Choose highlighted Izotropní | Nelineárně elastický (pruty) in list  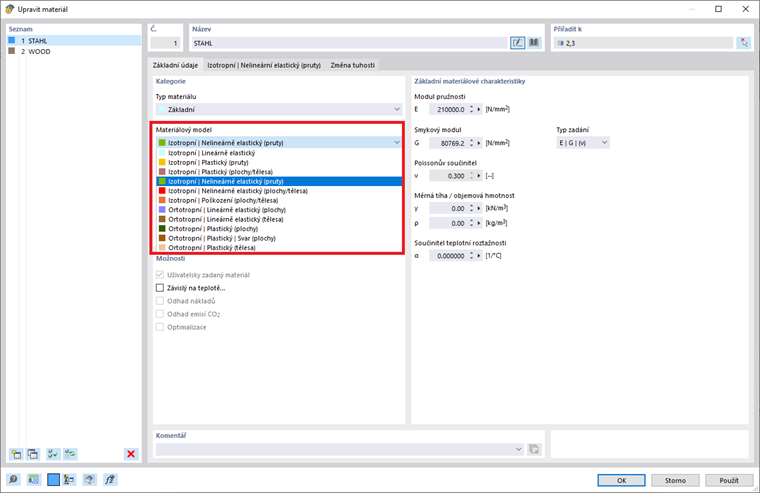pos(279,181)
